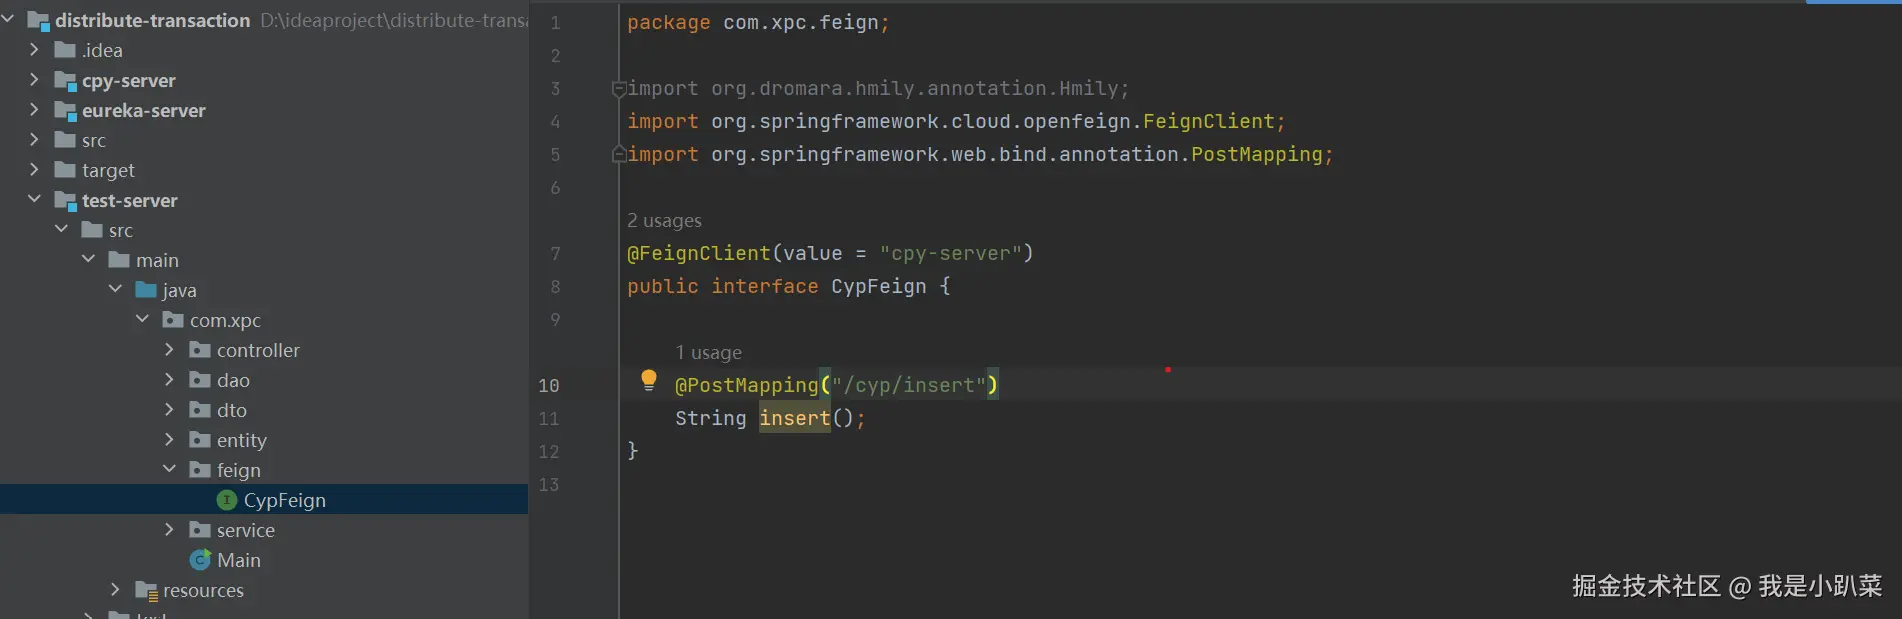
Task: Collapse the feign package
Action: (x=169, y=469)
